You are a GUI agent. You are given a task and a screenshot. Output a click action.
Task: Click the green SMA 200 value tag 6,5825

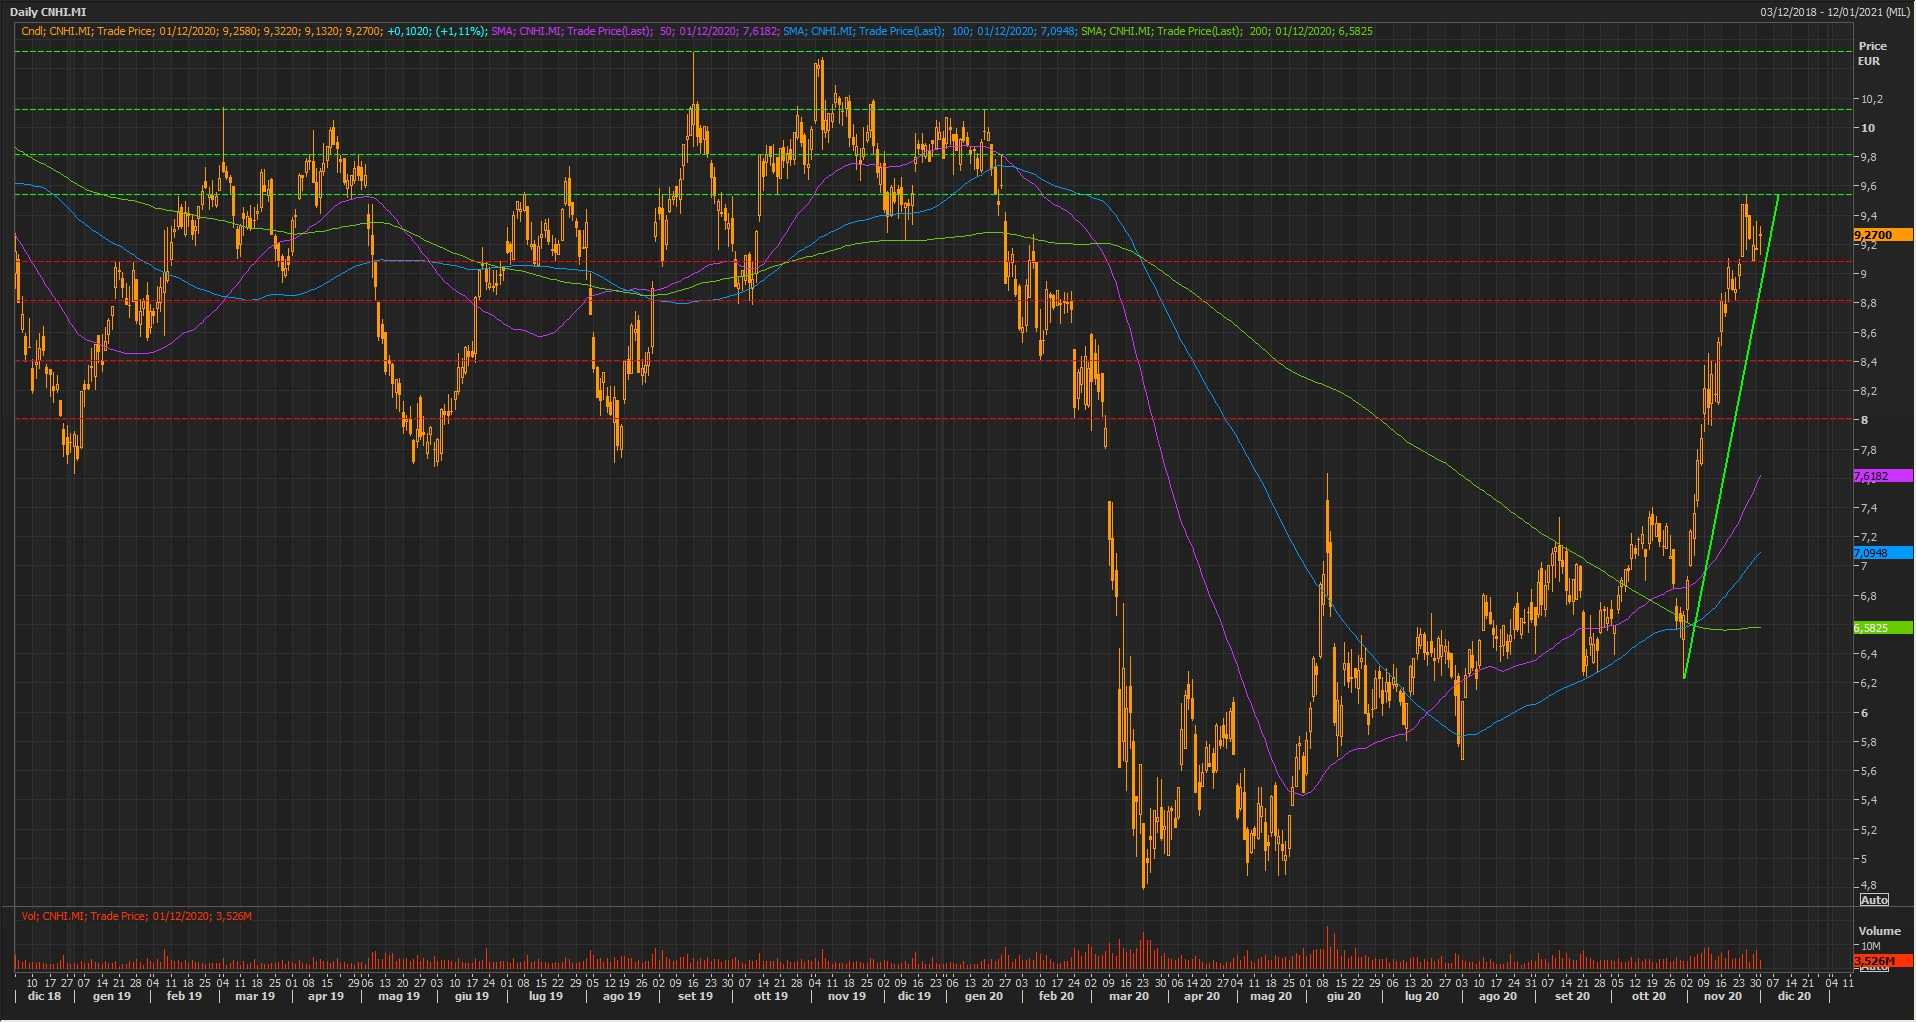coord(1882,628)
